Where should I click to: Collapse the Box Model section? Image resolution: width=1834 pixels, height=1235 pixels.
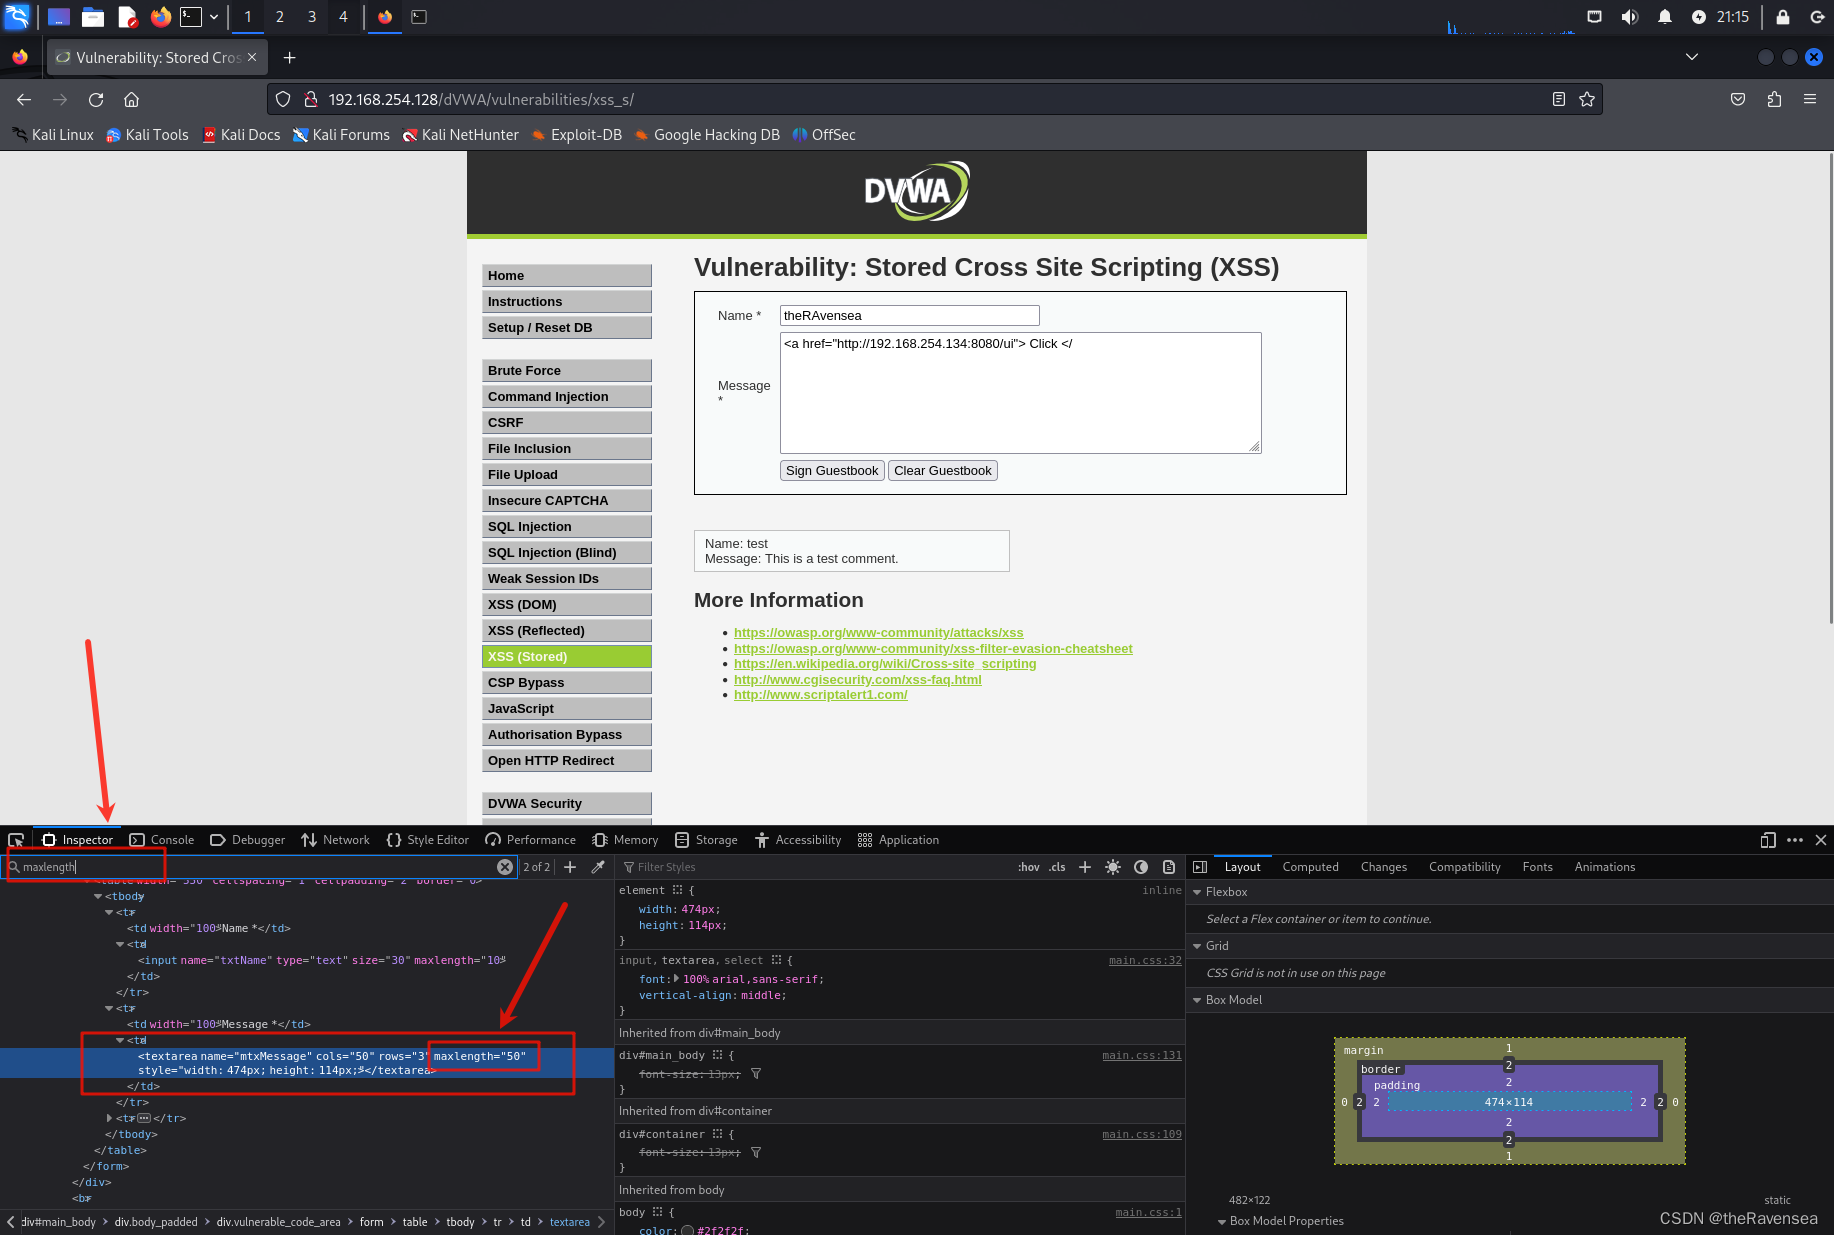point(1197,1000)
